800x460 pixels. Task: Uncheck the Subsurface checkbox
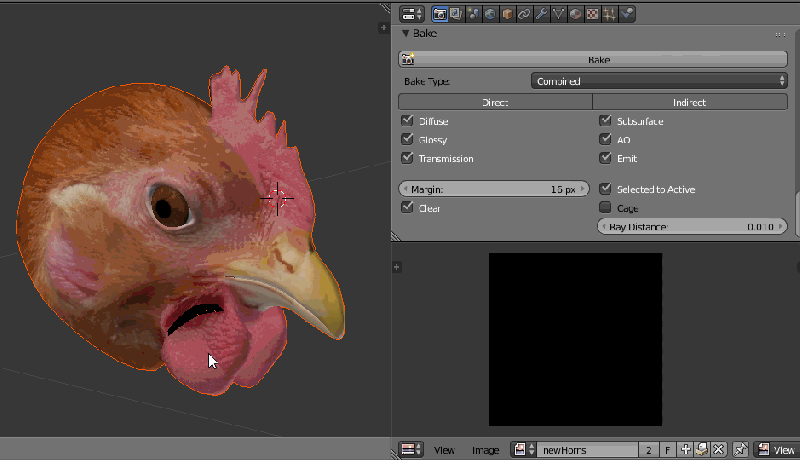point(605,121)
